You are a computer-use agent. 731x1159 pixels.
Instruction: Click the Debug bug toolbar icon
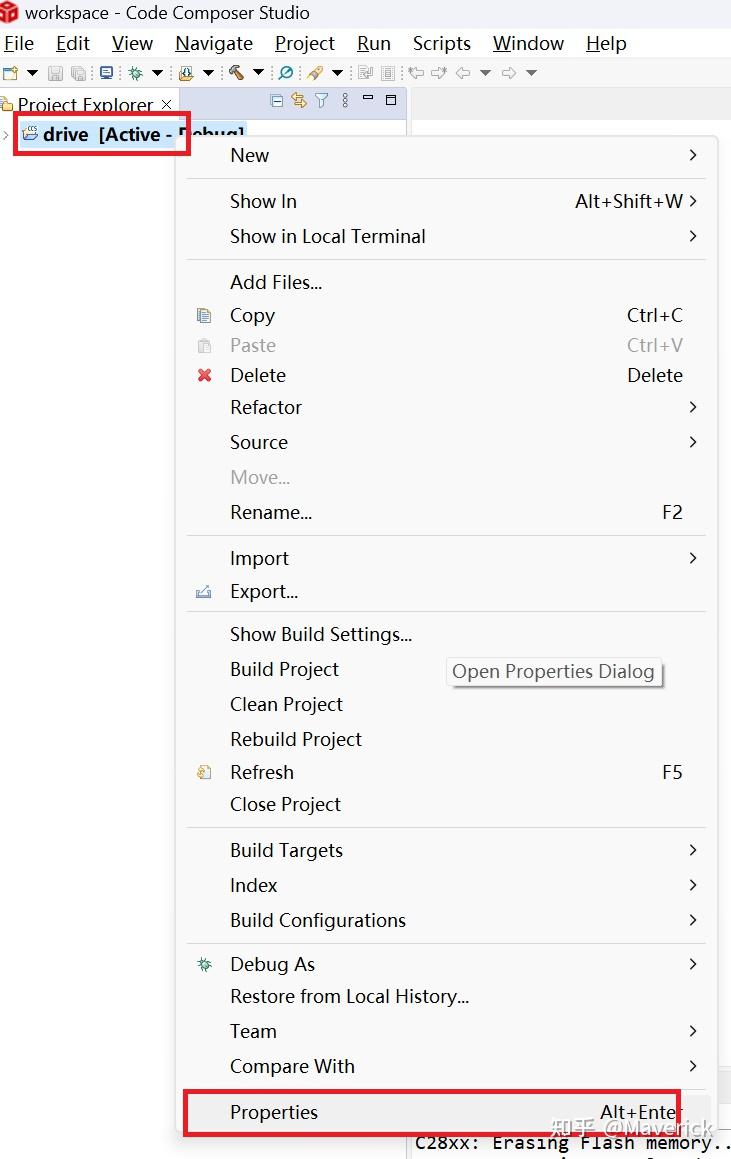pos(136,73)
